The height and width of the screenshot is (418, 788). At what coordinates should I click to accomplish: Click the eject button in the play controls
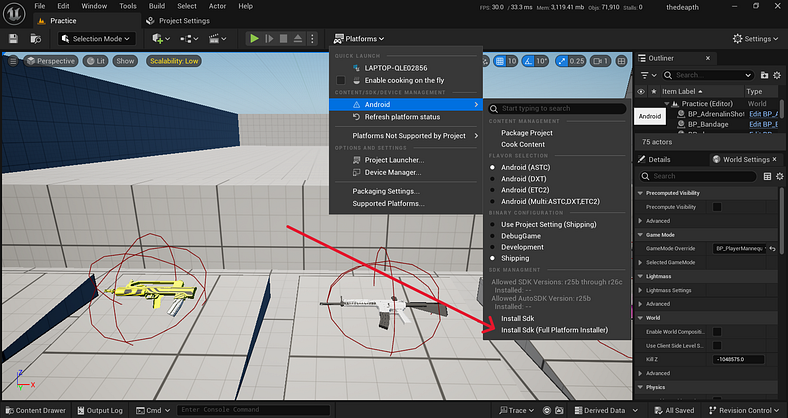tap(298, 39)
